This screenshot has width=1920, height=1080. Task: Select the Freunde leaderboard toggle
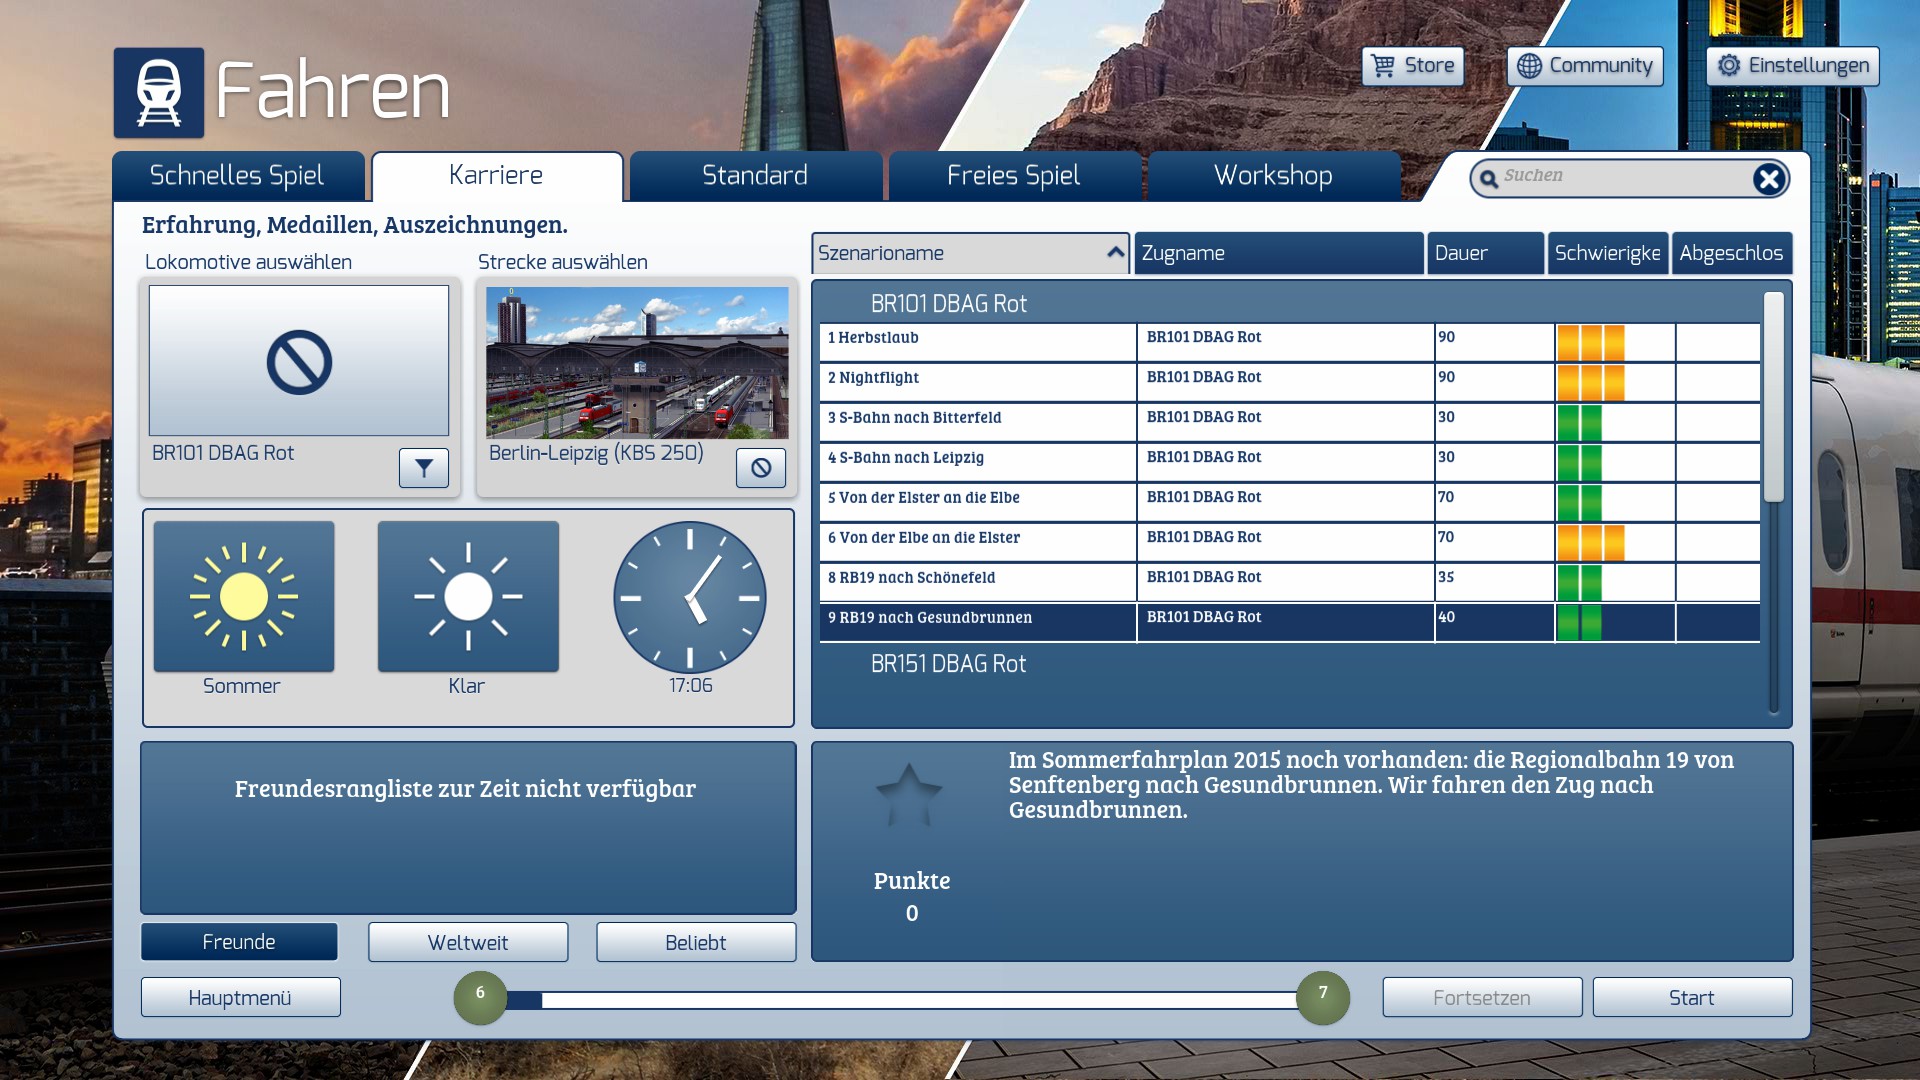coord(239,942)
